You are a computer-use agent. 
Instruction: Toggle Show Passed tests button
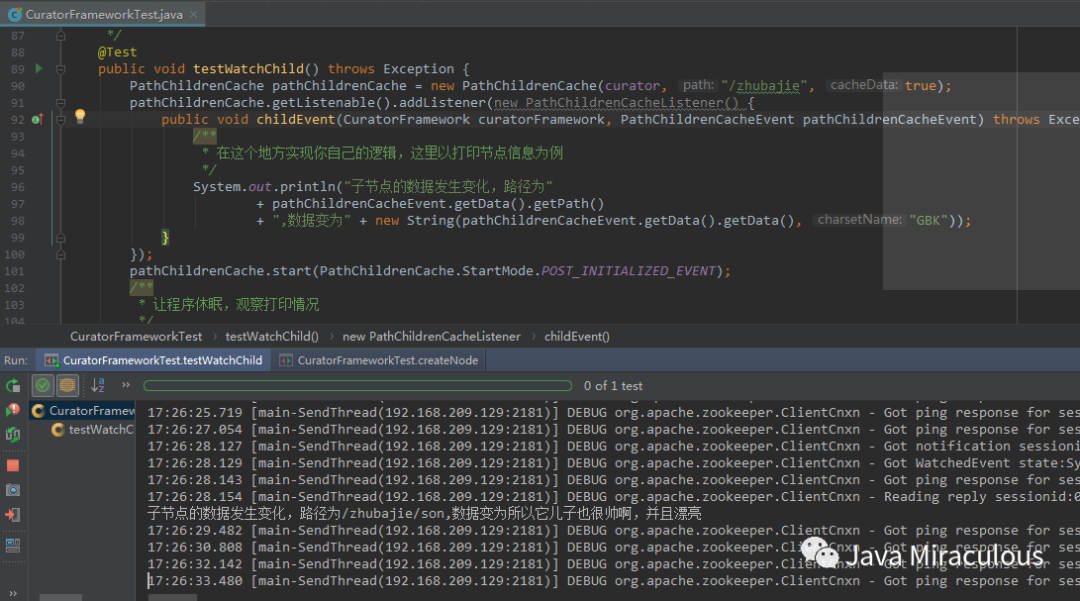43,386
